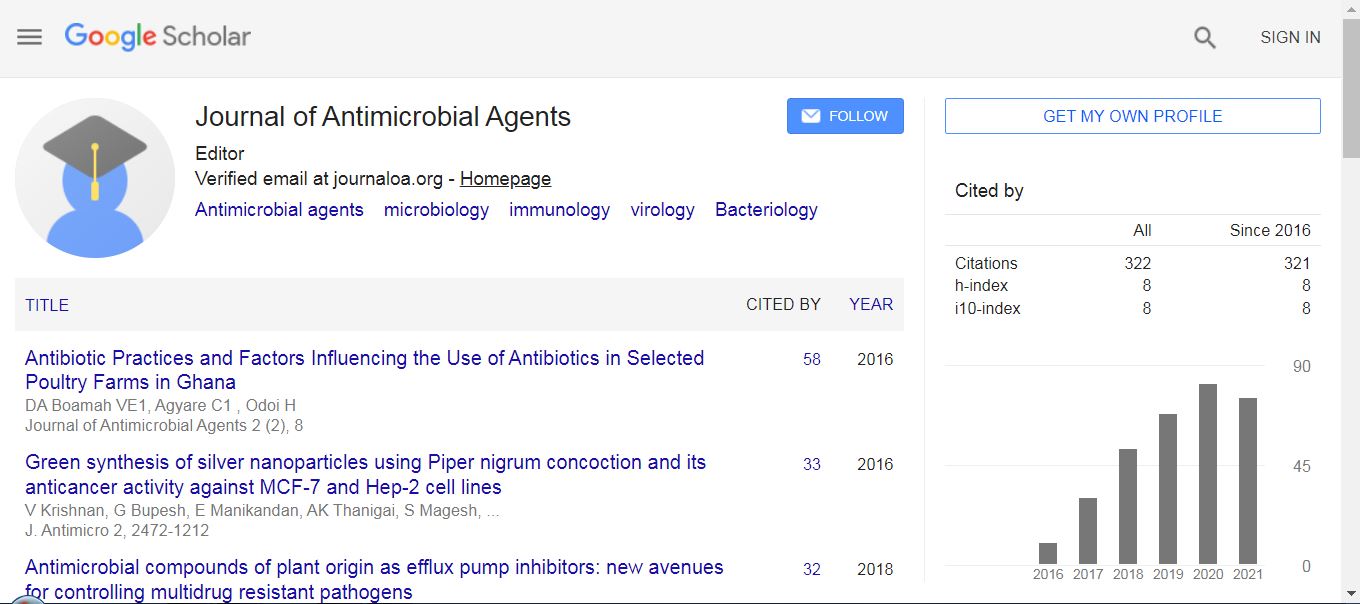
Task: Click the 2020 bar in citation chart
Action: coord(1208,474)
